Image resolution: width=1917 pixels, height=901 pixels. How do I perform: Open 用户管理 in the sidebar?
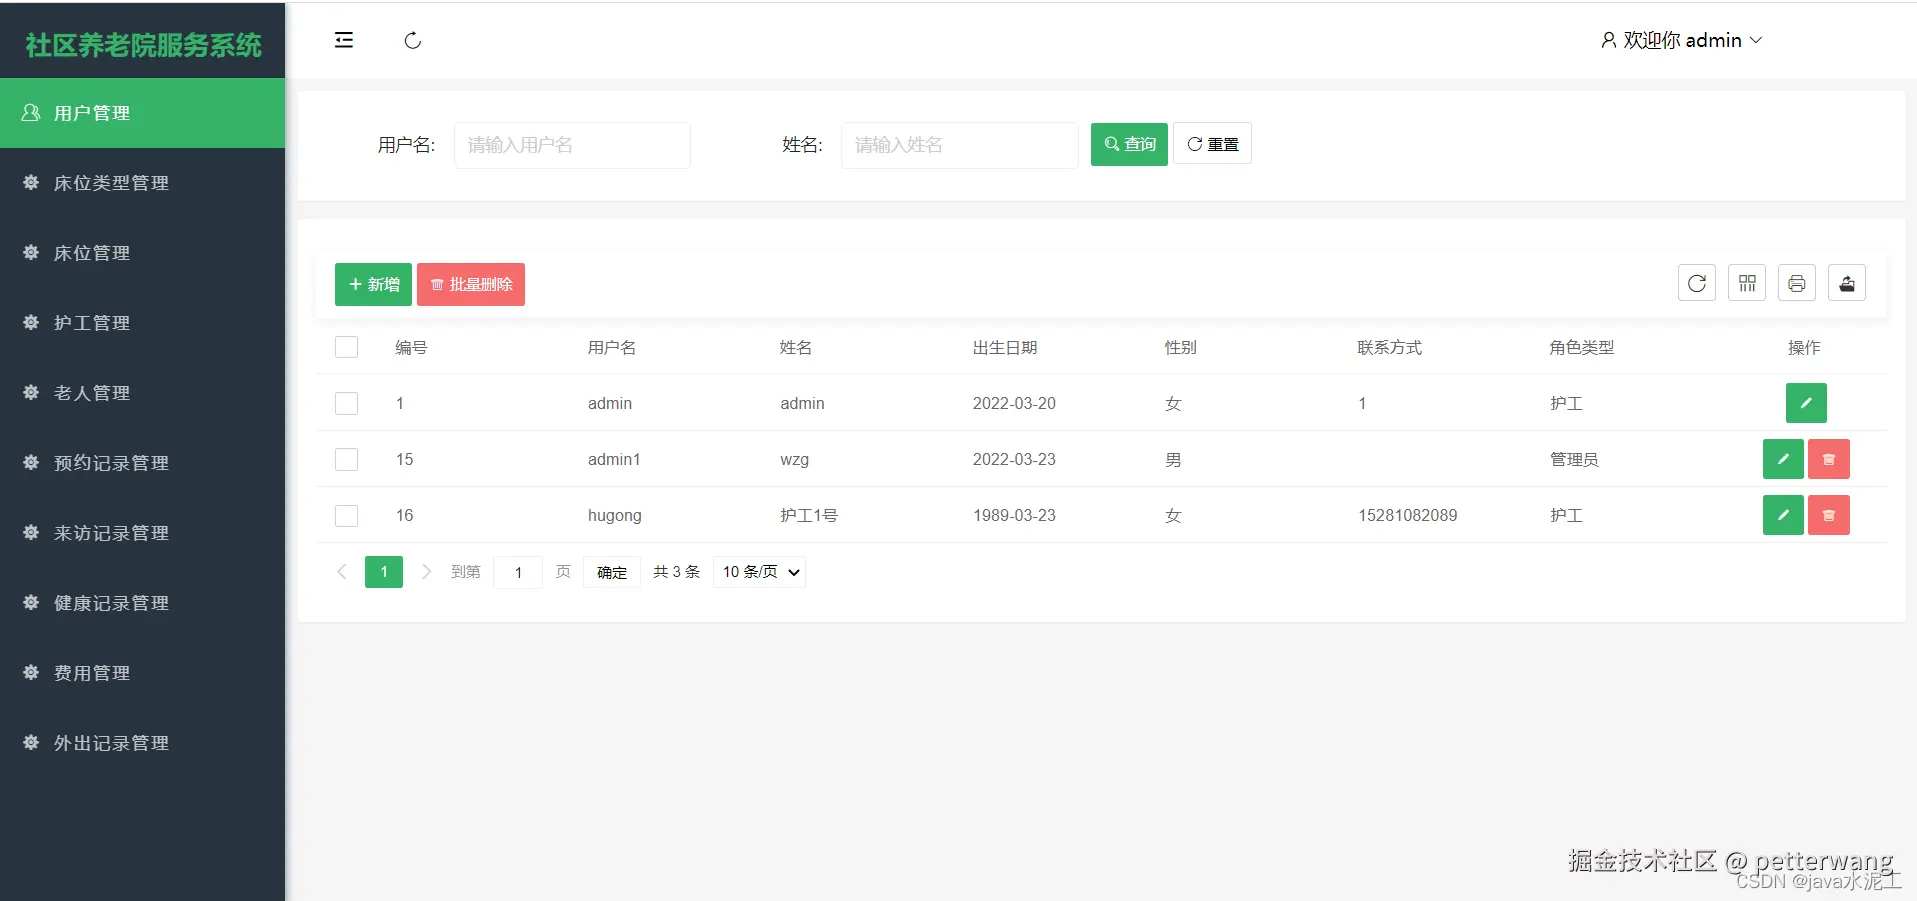tap(142, 113)
